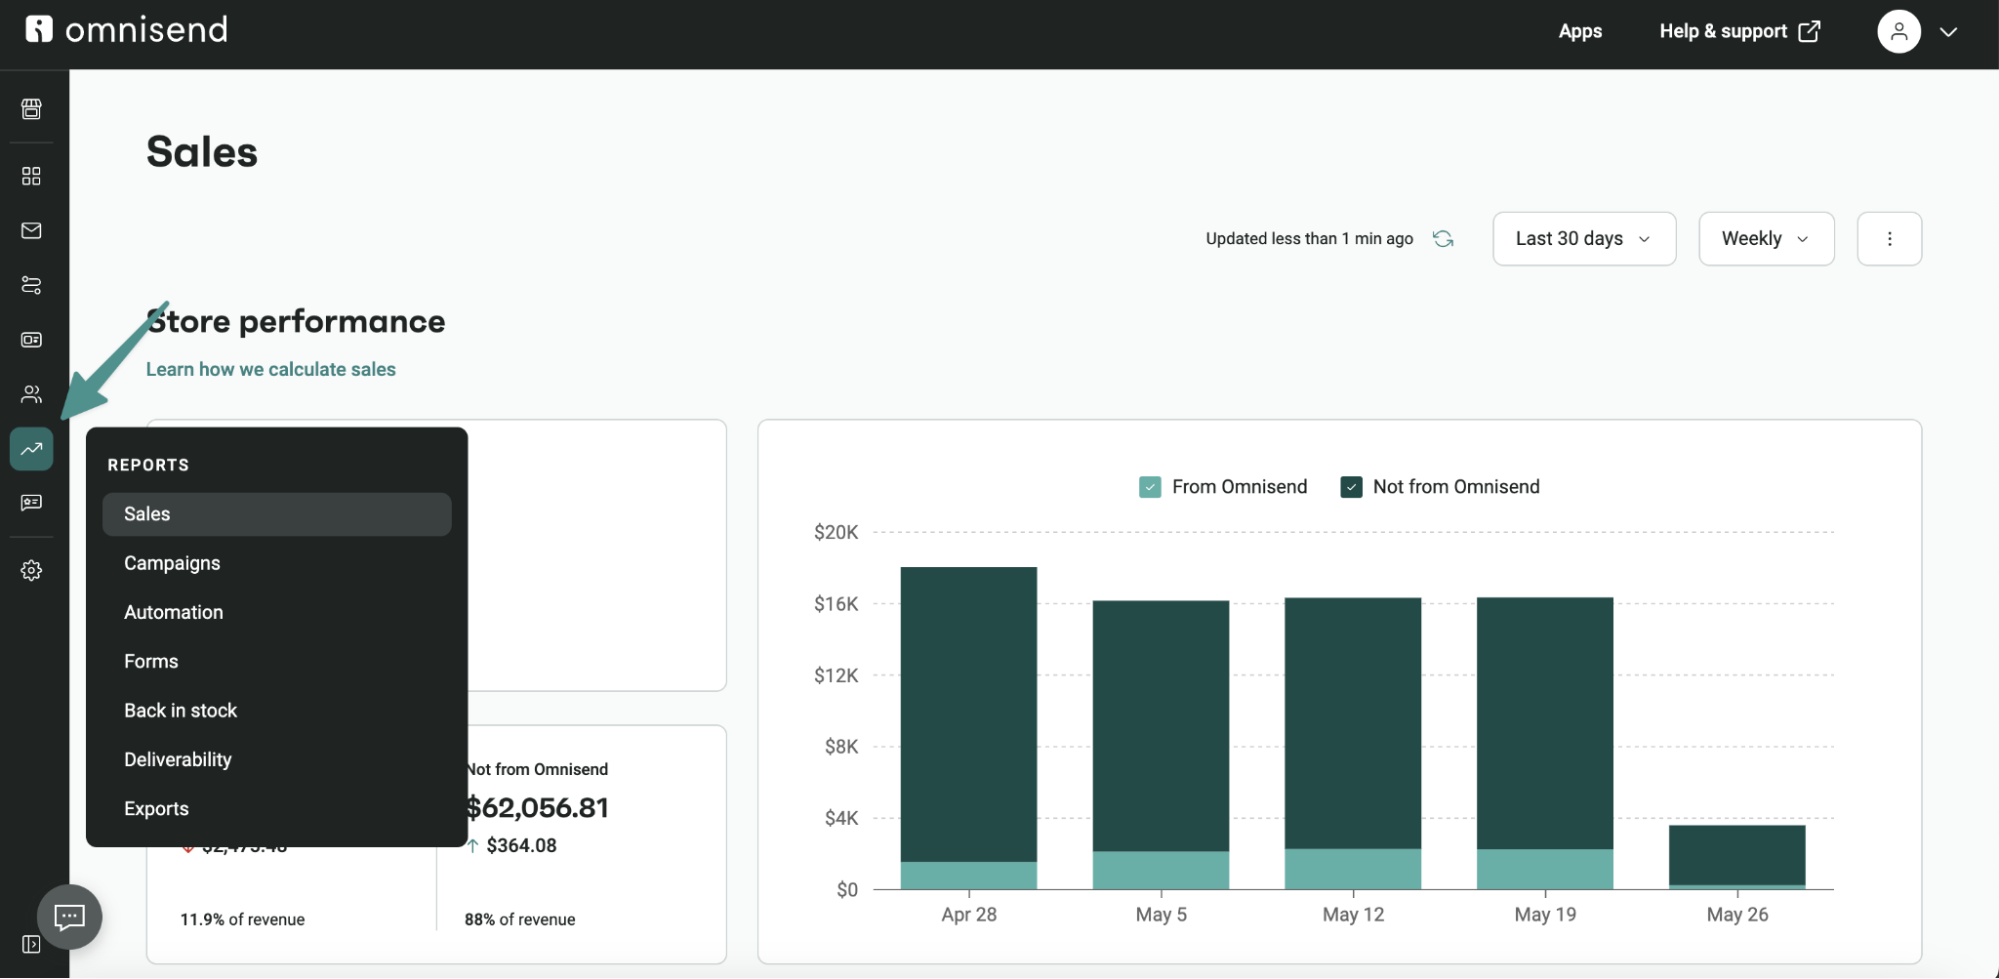Image resolution: width=1999 pixels, height=979 pixels.
Task: Open Help & support in the top bar
Action: [x=1723, y=31]
